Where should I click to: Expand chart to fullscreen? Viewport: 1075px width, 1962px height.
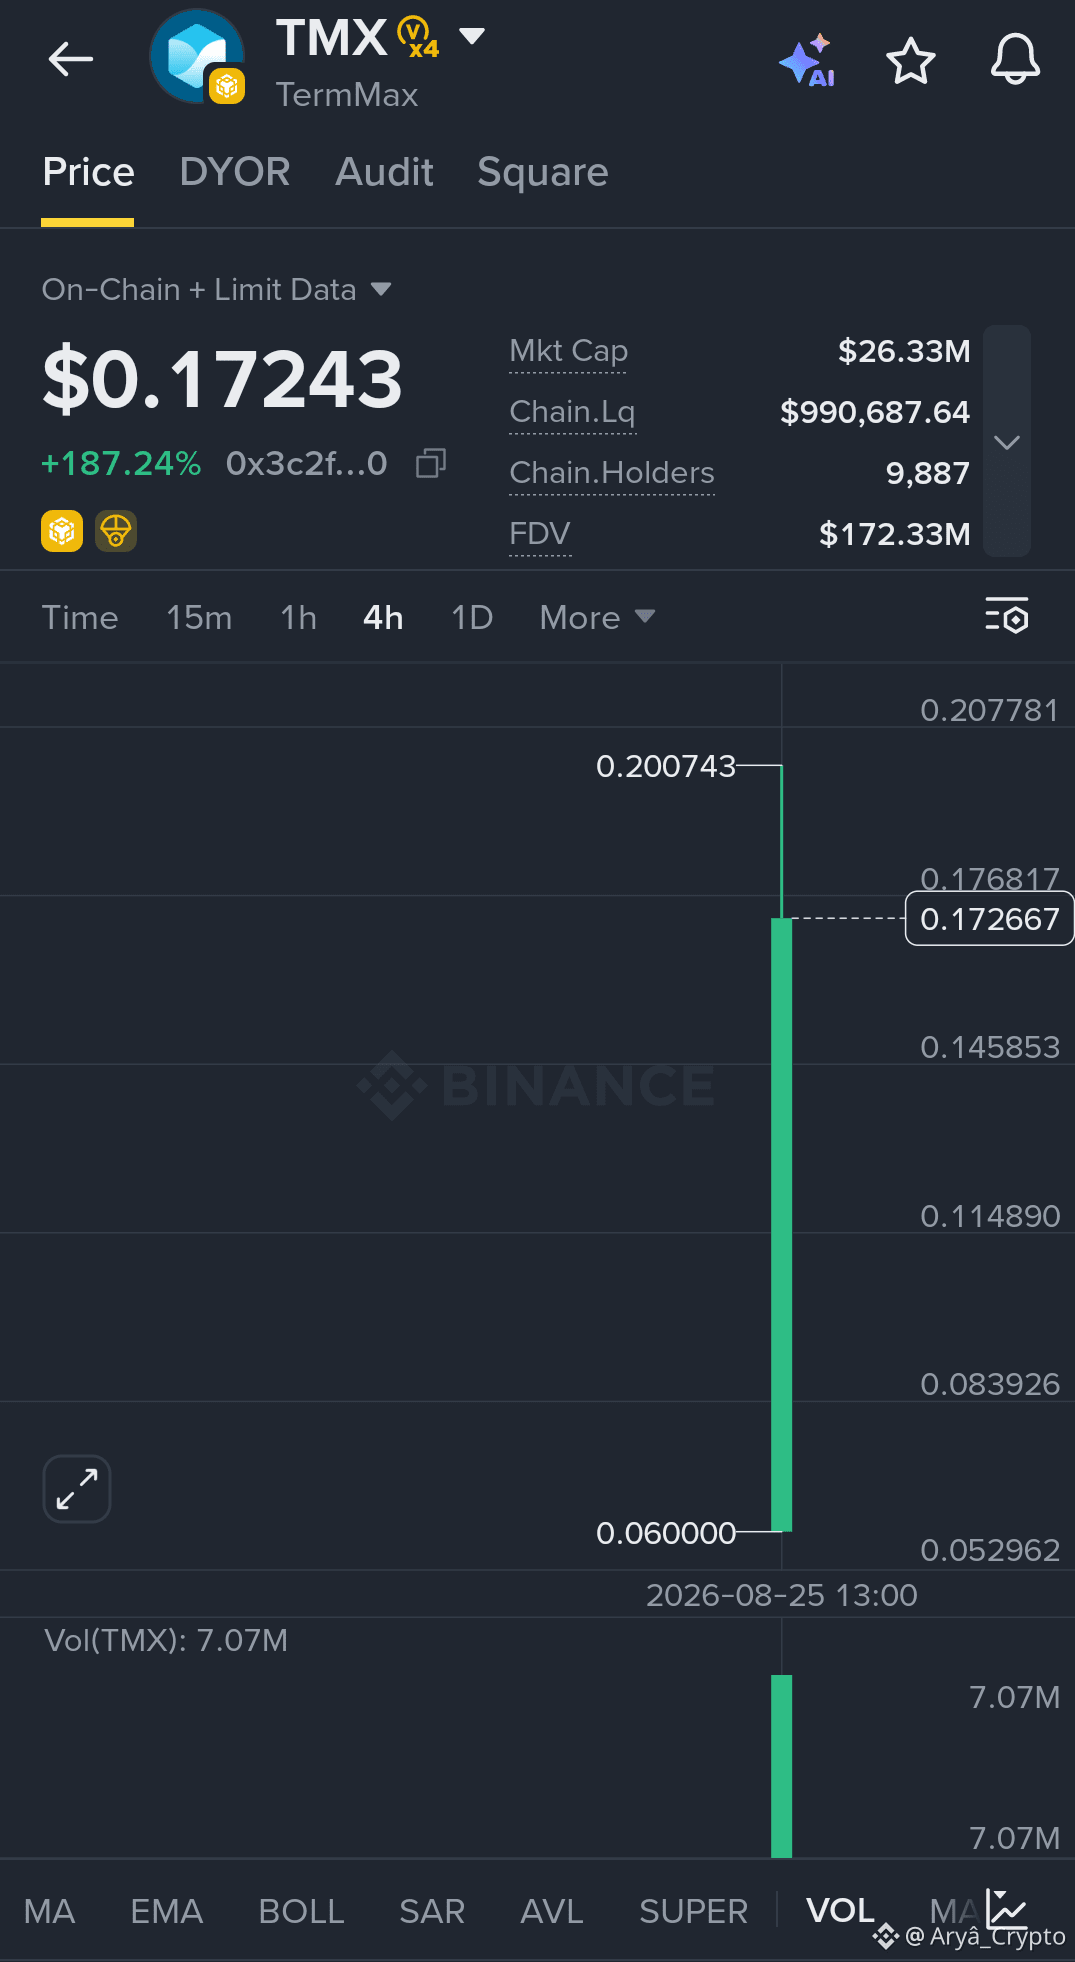pyautogui.click(x=77, y=1489)
